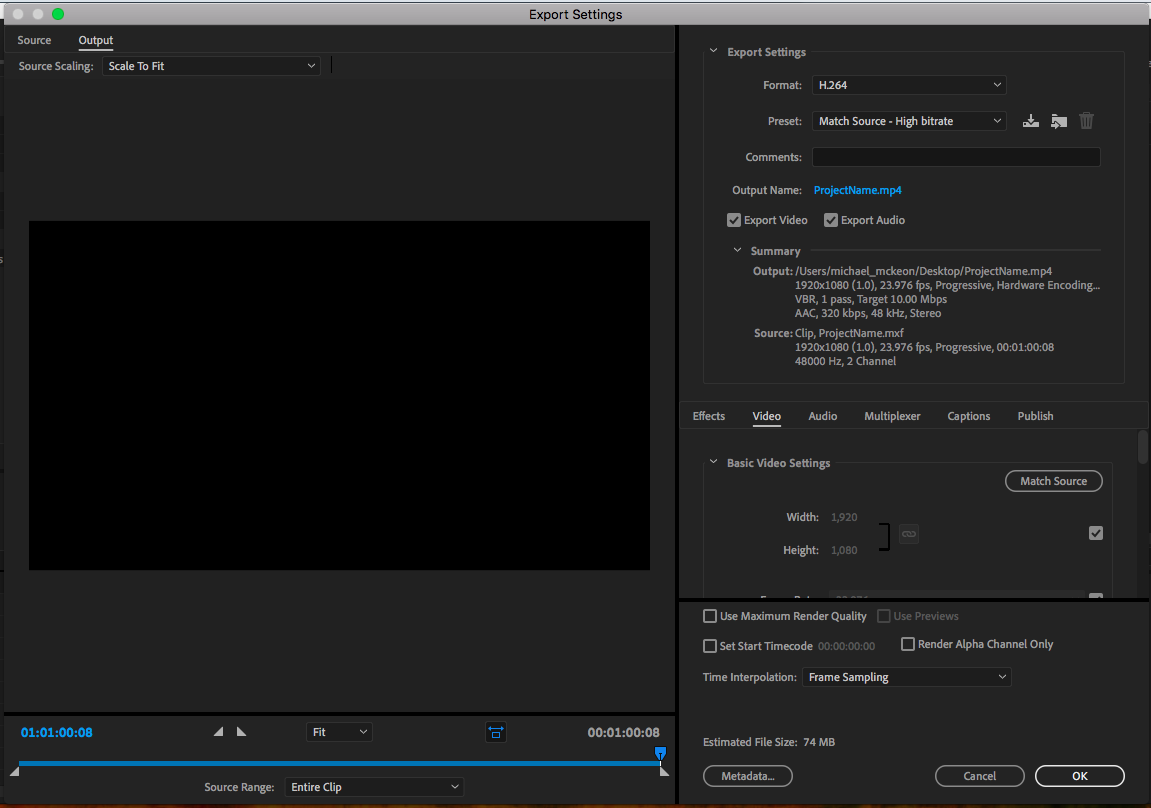Click the width-height link chain icon
This screenshot has width=1151, height=808.
pyautogui.click(x=909, y=534)
